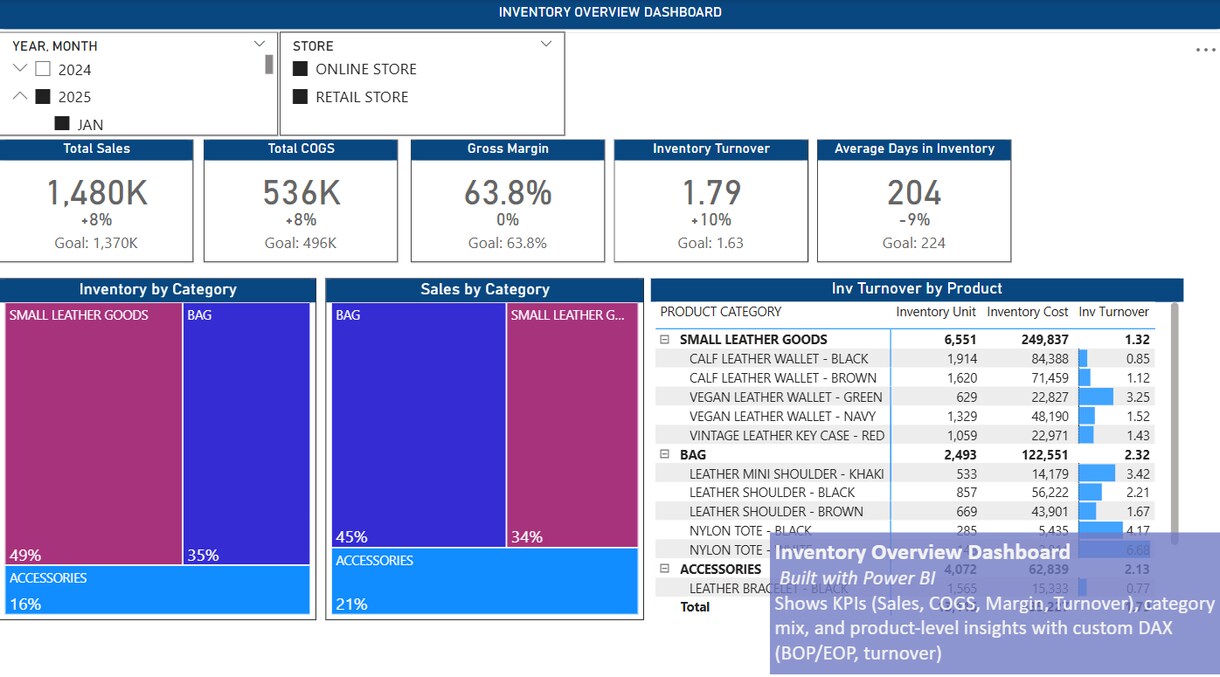
Task: Select ACCESSORIES tile in Sales by Category
Action: point(485,581)
